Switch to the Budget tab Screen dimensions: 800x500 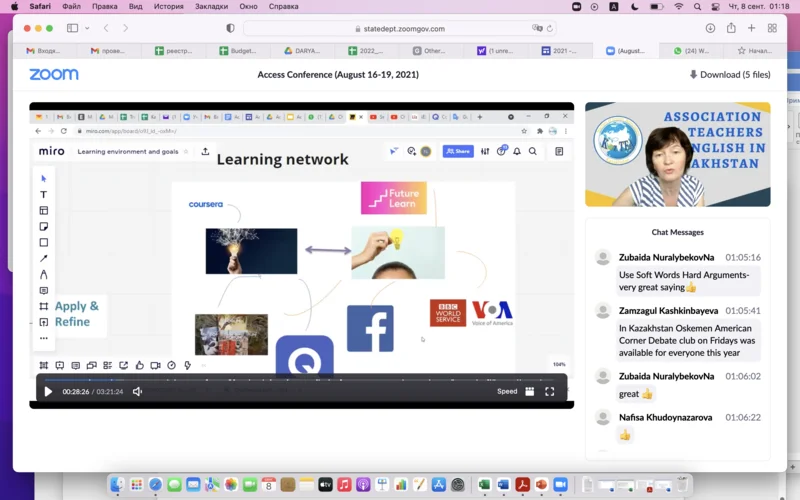tap(238, 51)
